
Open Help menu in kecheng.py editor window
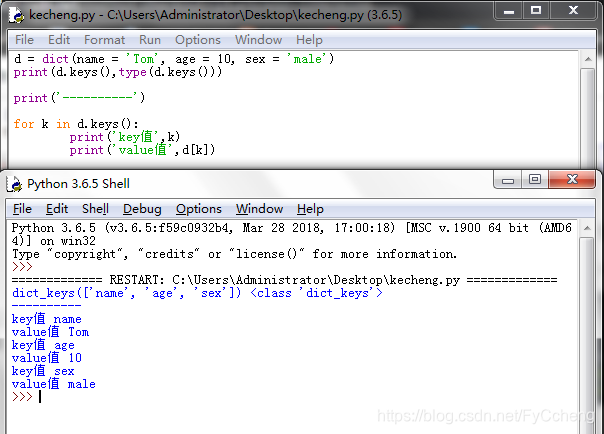tap(309, 40)
